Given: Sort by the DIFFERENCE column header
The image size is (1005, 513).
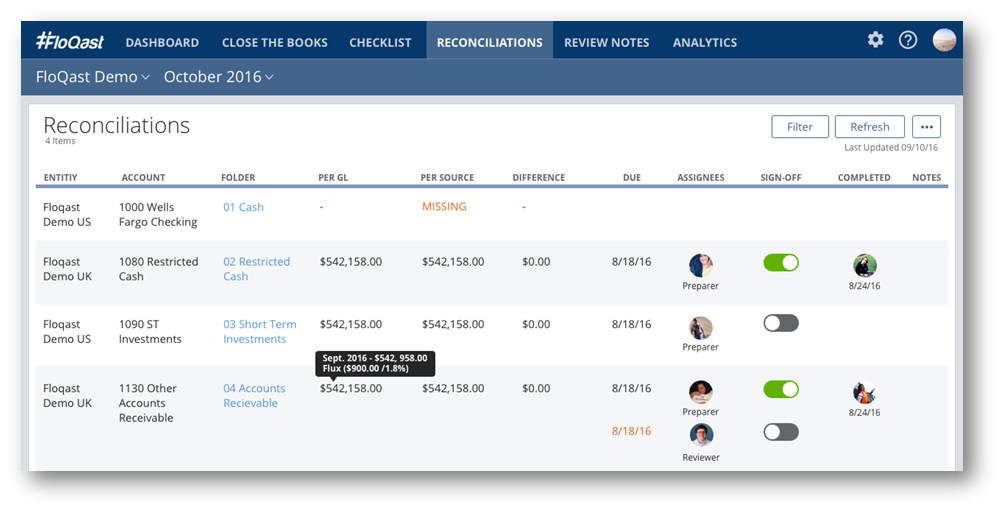Looking at the screenshot, I should click(539, 178).
